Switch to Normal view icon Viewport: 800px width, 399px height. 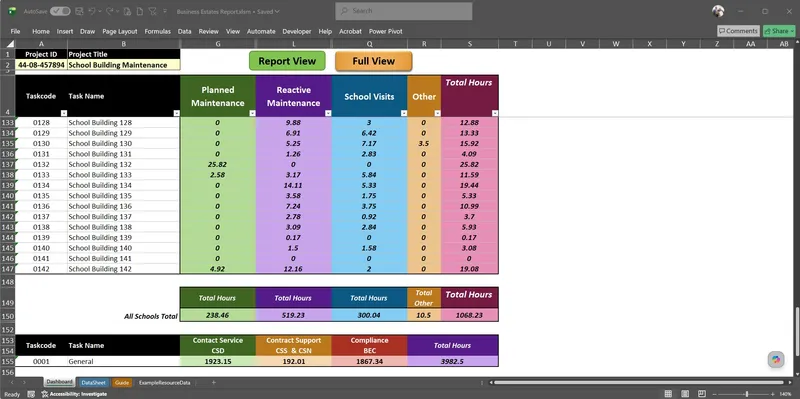click(x=668, y=394)
